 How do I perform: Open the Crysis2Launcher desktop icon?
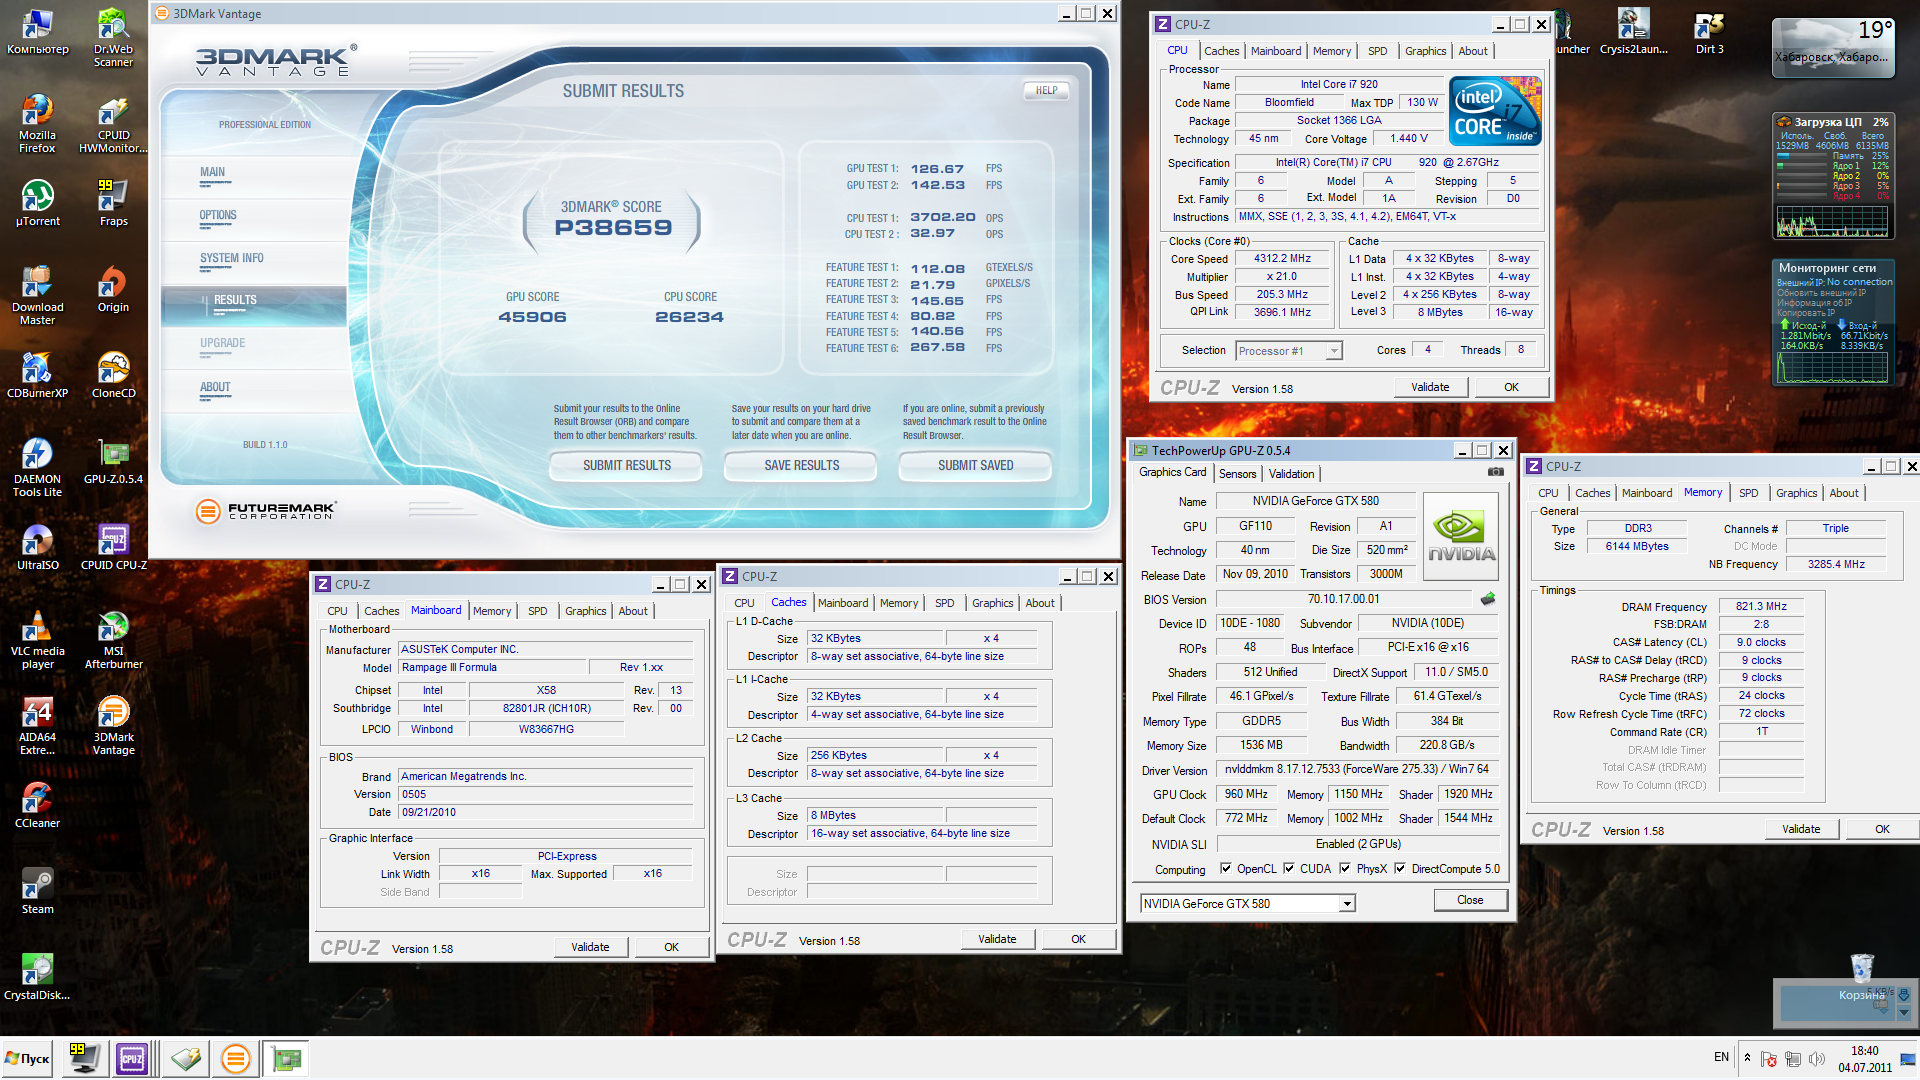click(x=1633, y=31)
